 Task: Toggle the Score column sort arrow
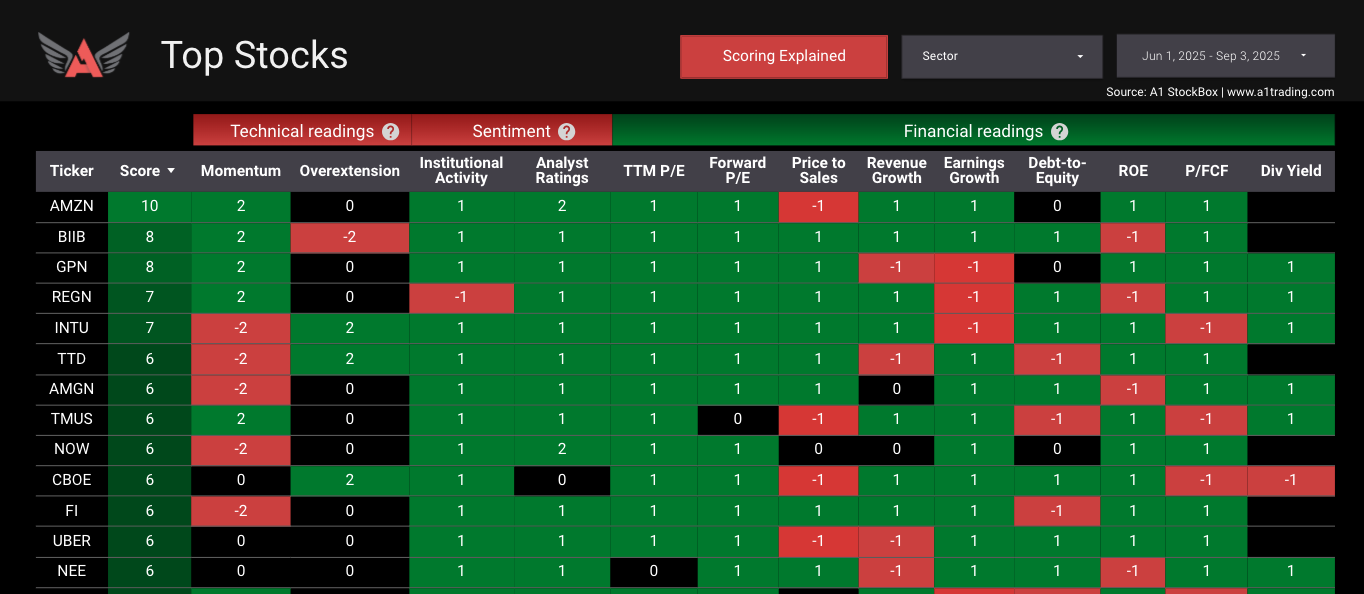coord(171,171)
